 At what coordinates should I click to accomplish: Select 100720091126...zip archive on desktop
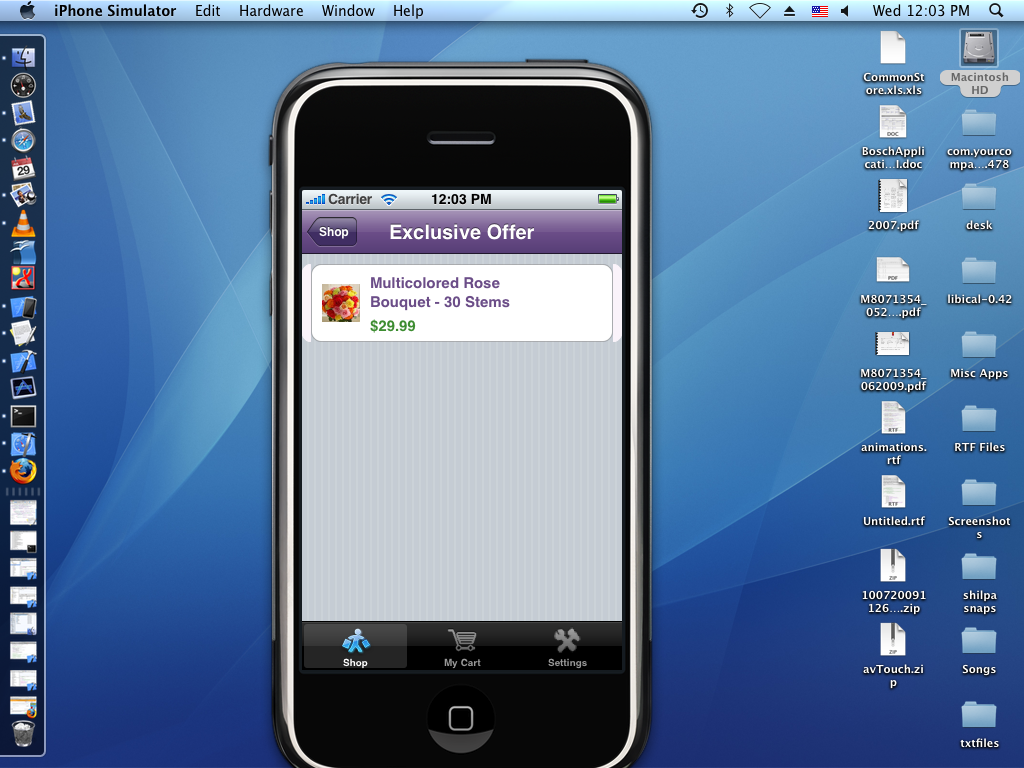point(893,582)
